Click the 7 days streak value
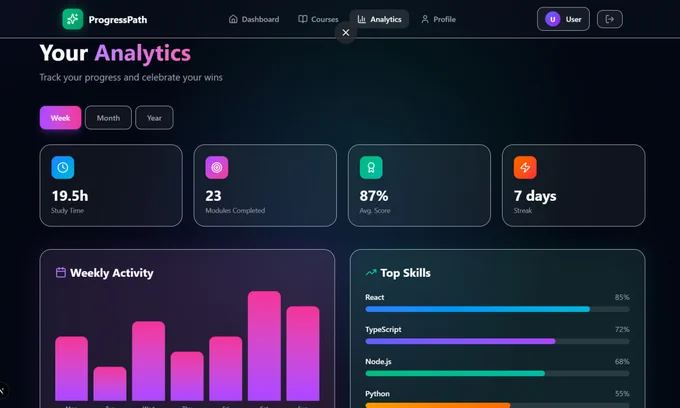The image size is (680, 408). coord(535,196)
